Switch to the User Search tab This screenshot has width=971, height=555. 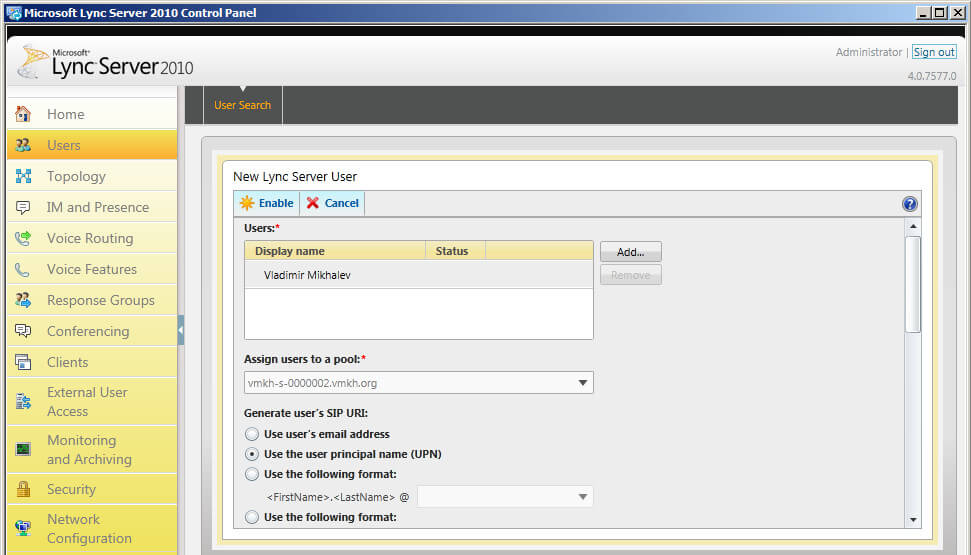[x=243, y=105]
